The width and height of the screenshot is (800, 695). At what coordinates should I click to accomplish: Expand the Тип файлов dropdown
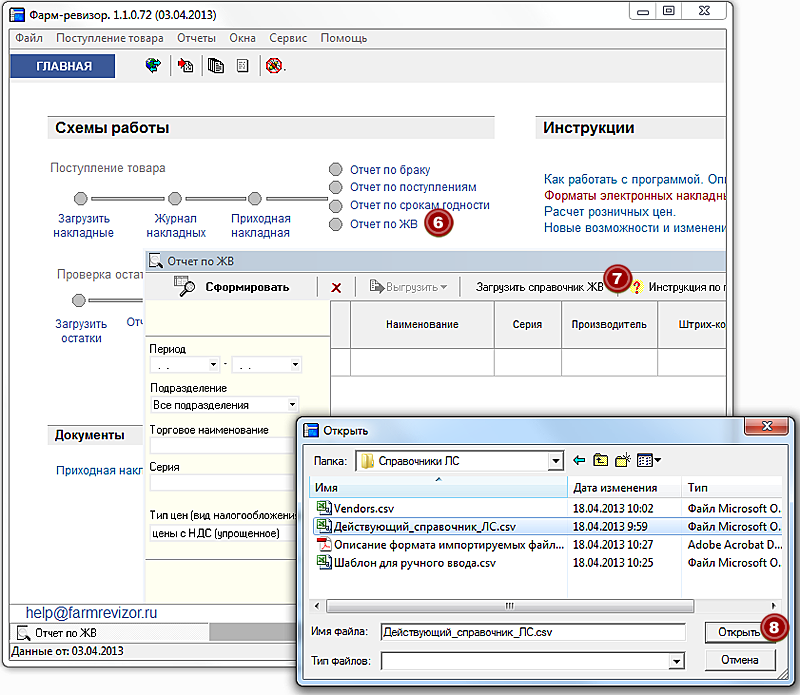coord(676,661)
